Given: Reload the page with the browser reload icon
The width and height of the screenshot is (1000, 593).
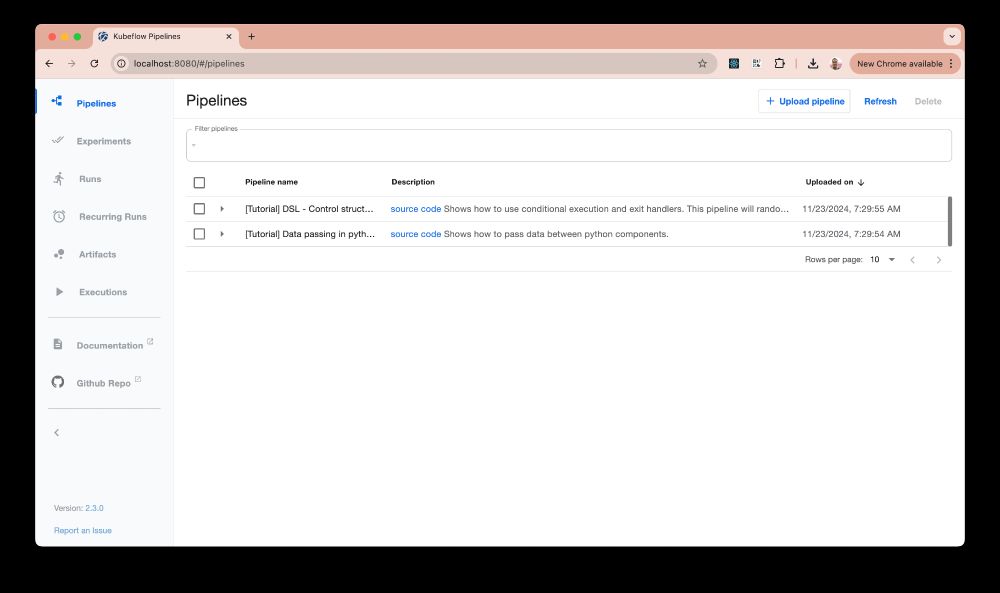Looking at the screenshot, I should coord(94,64).
